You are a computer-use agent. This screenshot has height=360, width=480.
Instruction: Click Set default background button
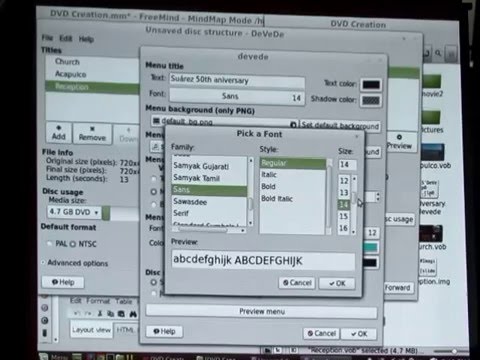pyautogui.click(x=340, y=125)
